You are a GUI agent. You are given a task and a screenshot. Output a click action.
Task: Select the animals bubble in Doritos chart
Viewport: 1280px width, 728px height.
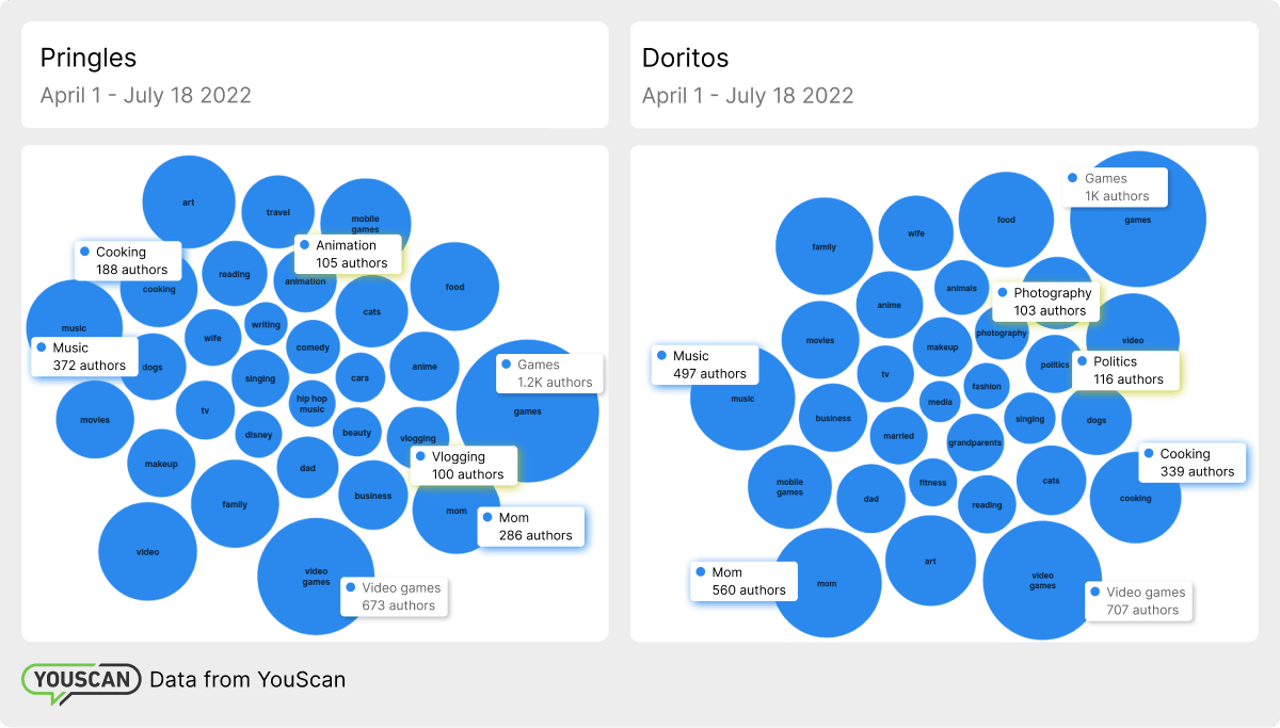[961, 288]
